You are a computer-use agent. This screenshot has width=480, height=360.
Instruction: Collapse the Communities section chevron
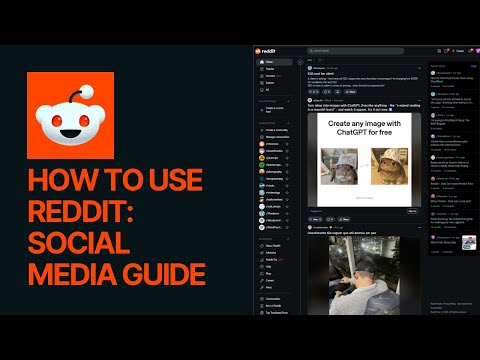[x=288, y=123]
